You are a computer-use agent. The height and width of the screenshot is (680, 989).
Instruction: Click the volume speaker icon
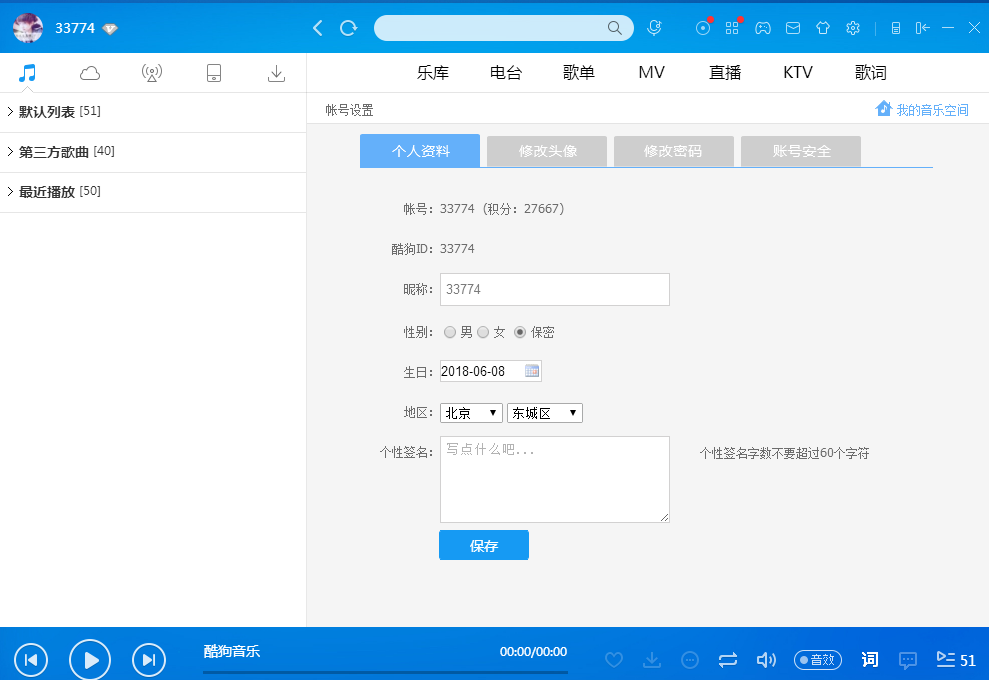[x=766, y=660]
